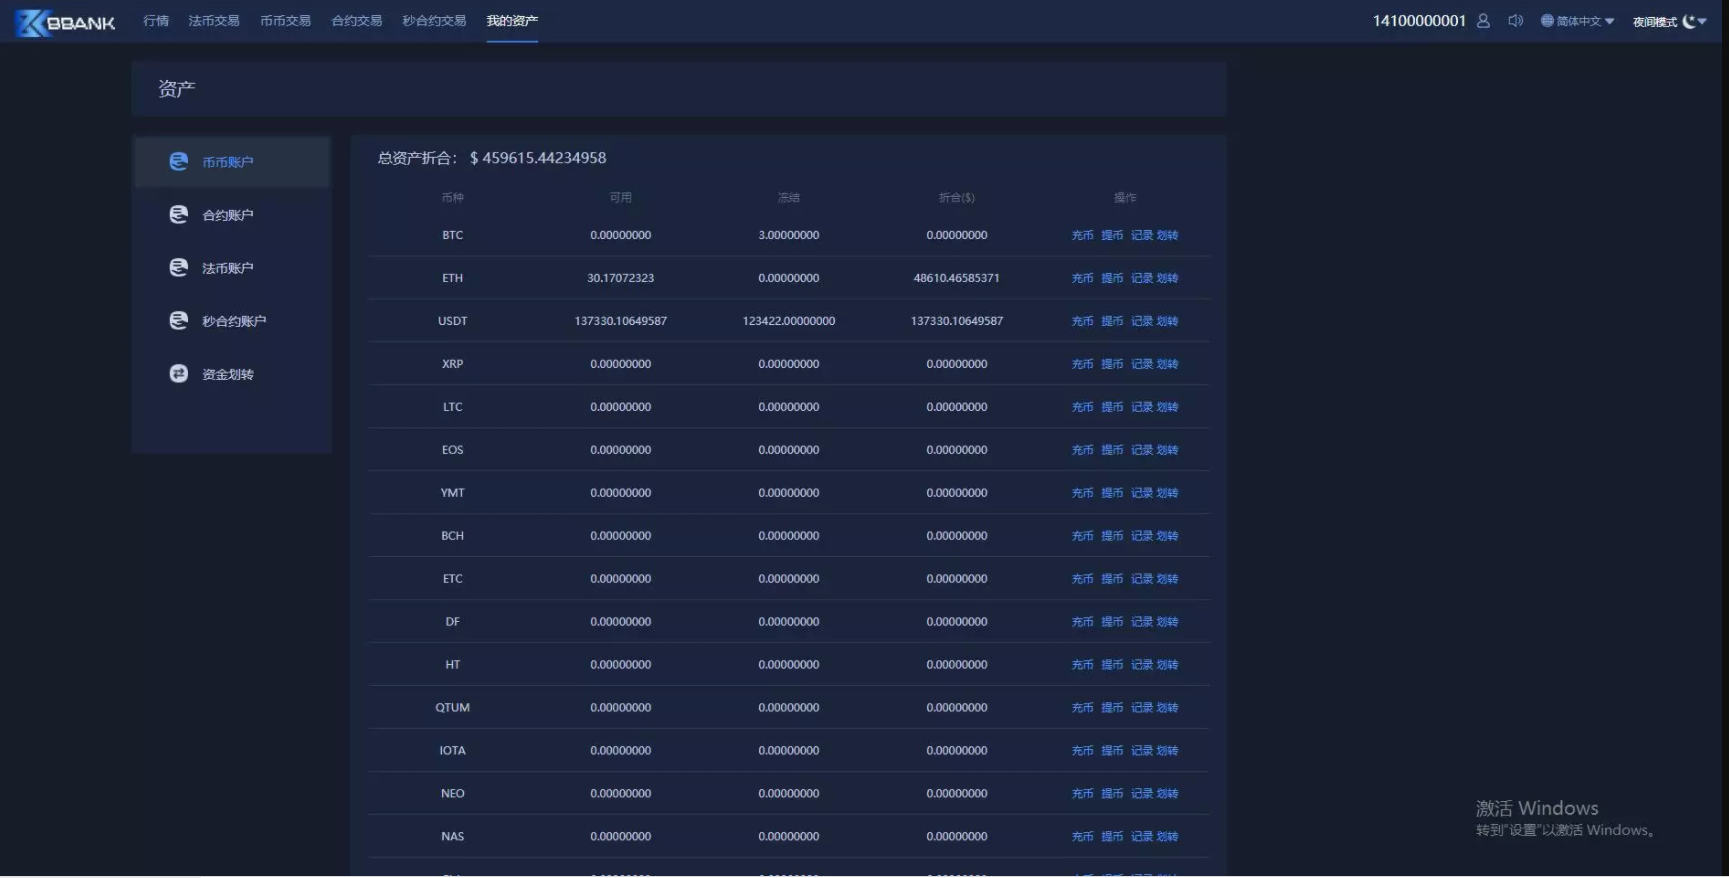Click the 资金划转 transfer arrows icon

pos(179,373)
